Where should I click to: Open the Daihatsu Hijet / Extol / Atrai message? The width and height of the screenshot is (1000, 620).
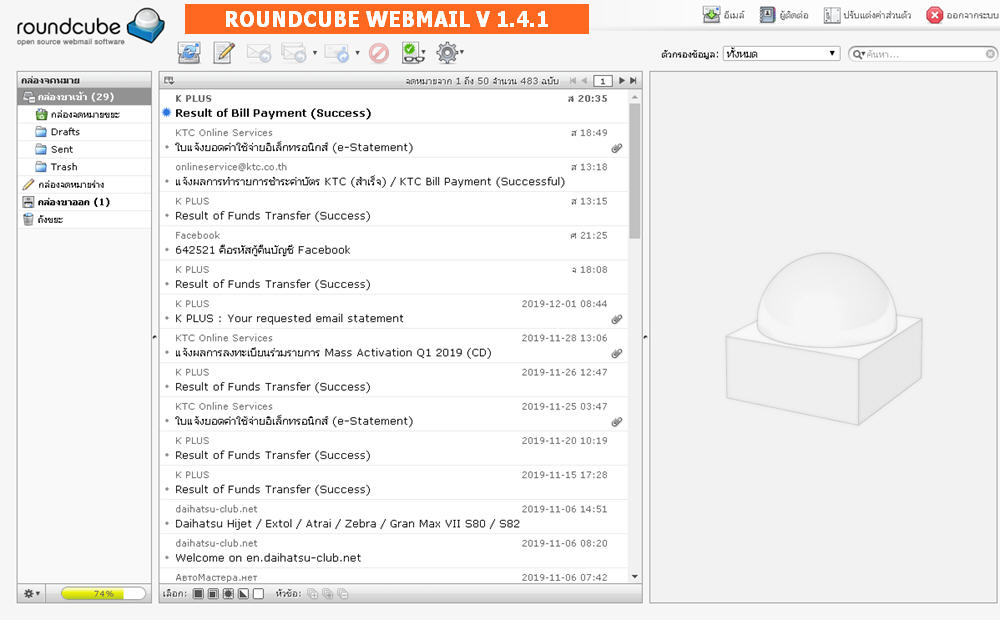pos(393,517)
